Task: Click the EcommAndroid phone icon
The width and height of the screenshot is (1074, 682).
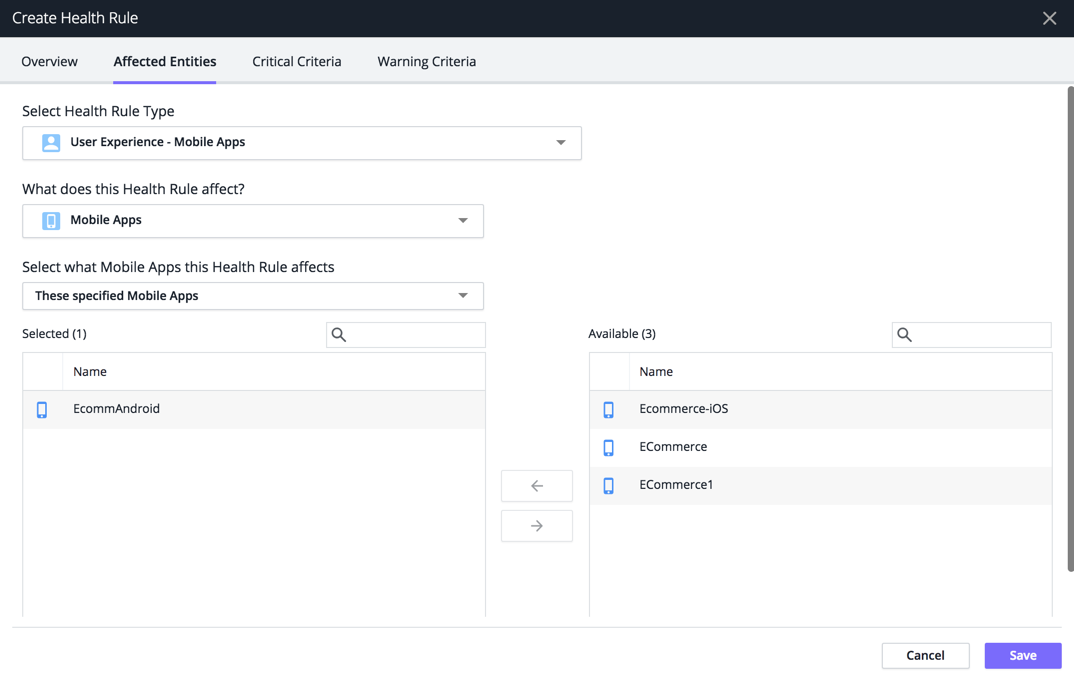Action: point(42,409)
